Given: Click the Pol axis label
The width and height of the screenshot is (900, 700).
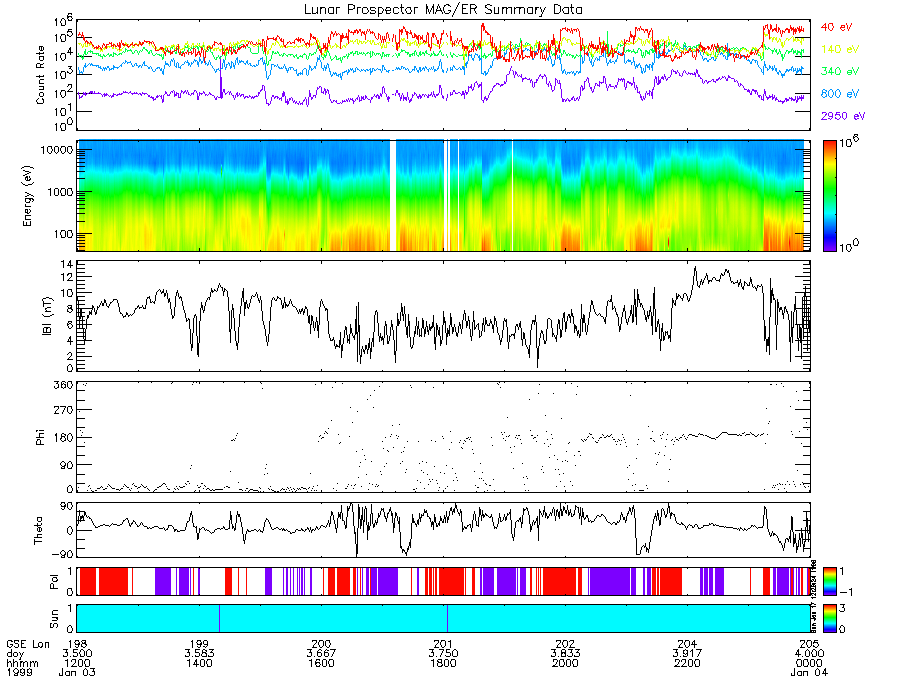Looking at the screenshot, I should click(53, 582).
